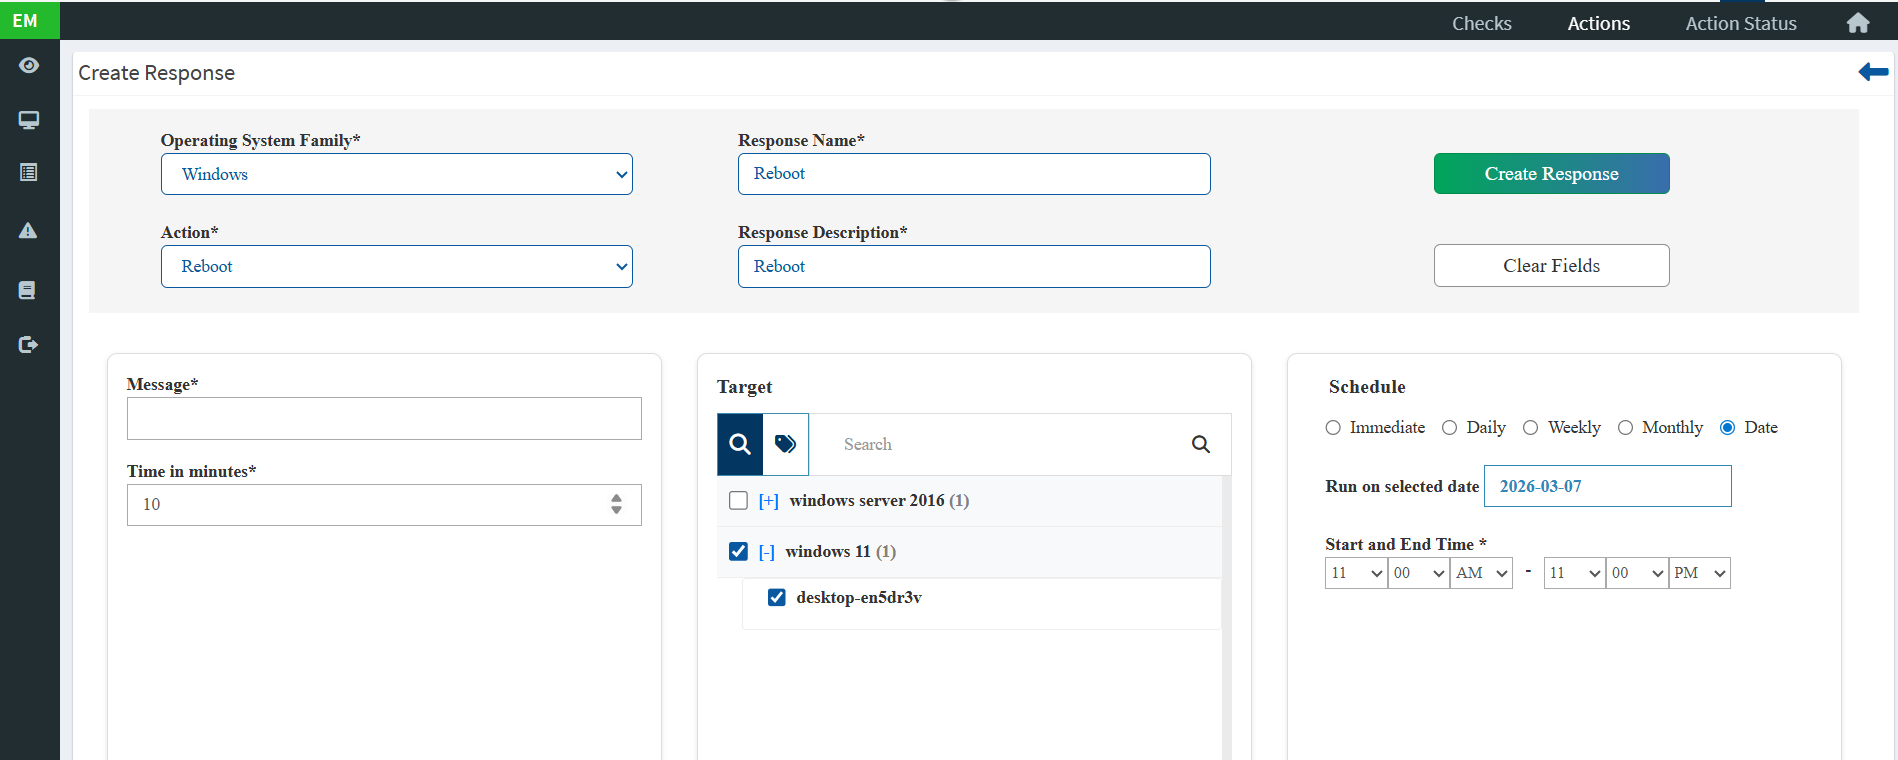Click the magnifier in target search box
The width and height of the screenshot is (1898, 760).
(1201, 444)
